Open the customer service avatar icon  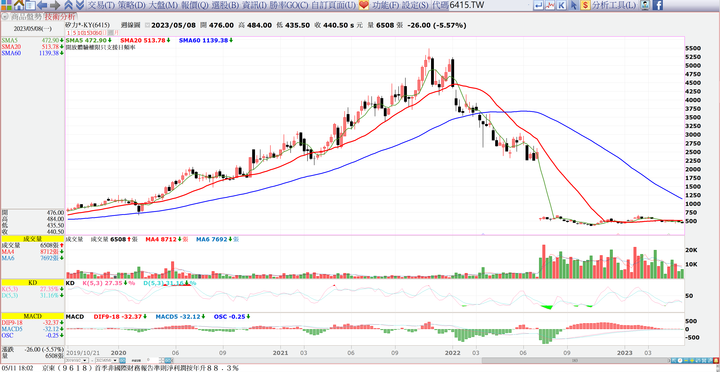(645, 6)
